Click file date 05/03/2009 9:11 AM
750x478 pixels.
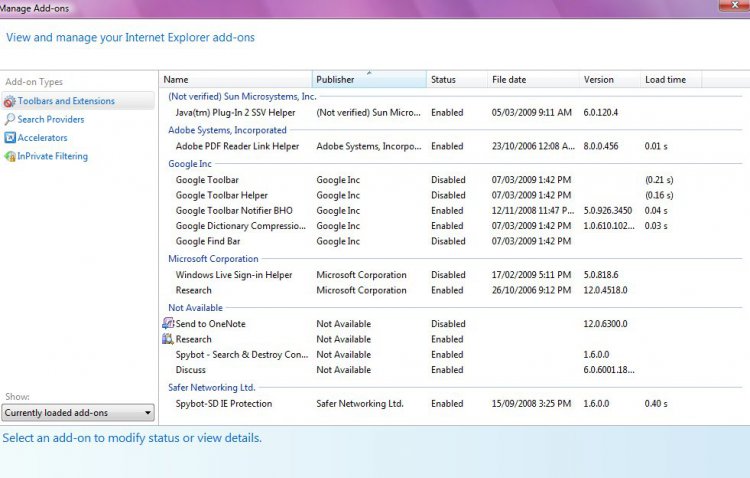coord(531,112)
